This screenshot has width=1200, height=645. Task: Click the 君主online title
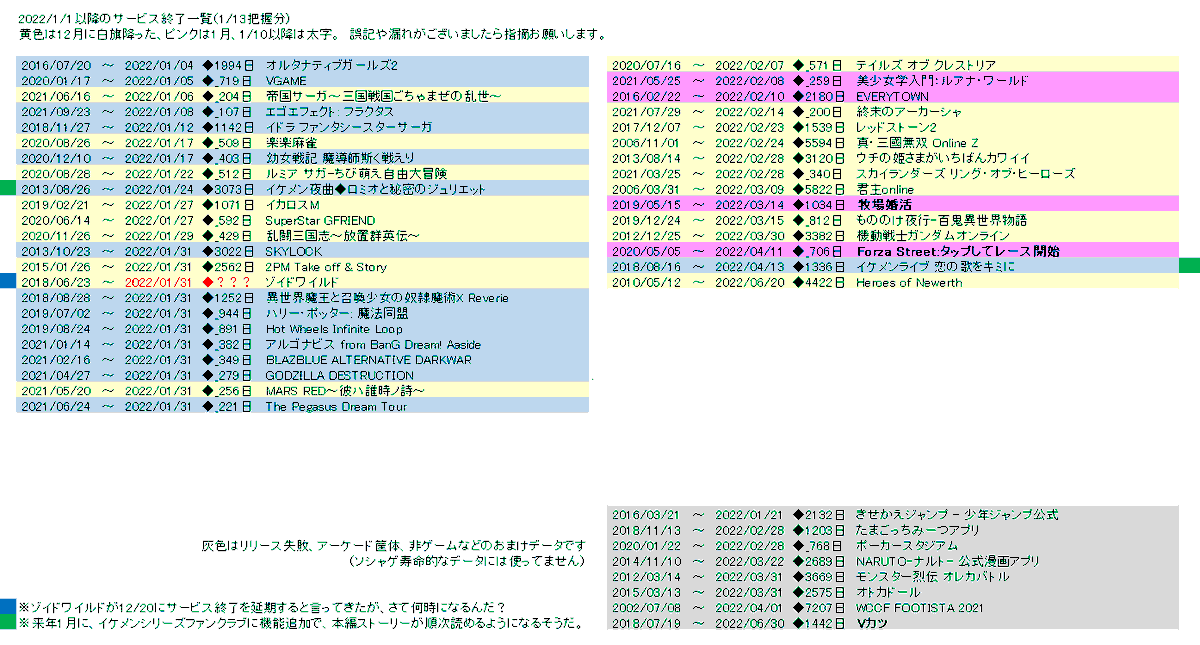click(885, 189)
